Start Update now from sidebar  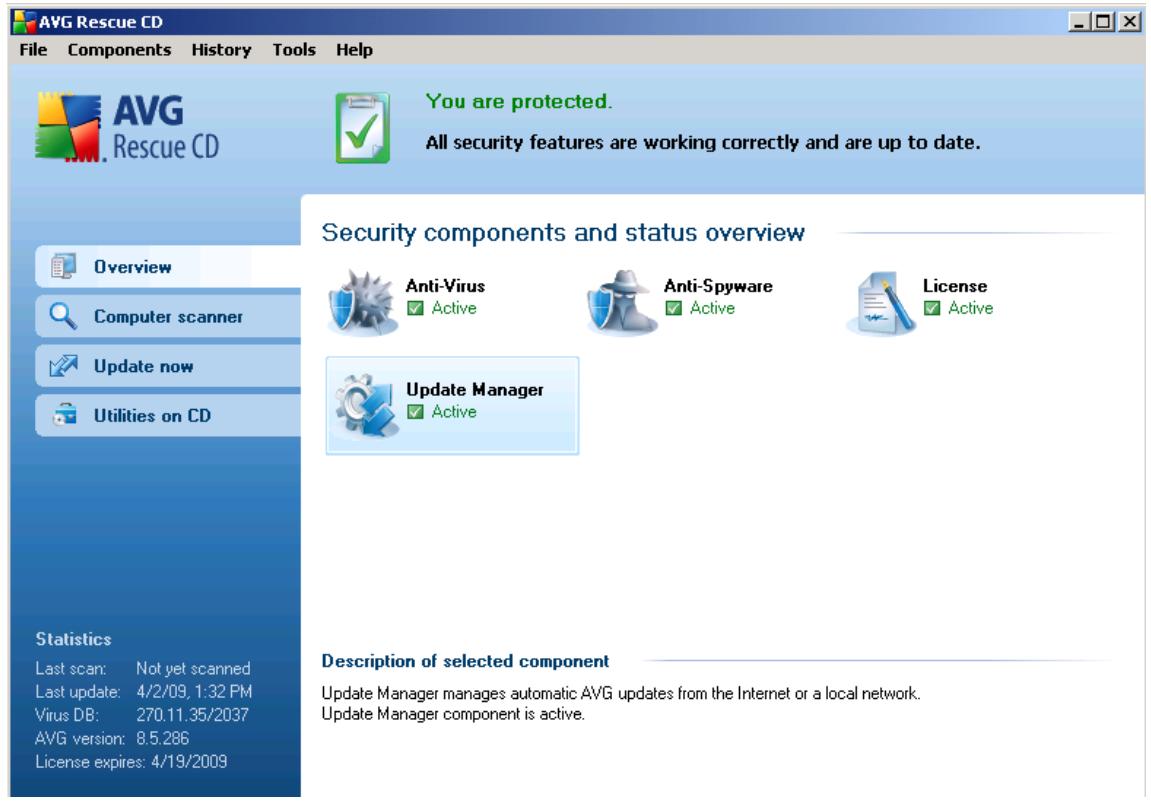[x=168, y=366]
